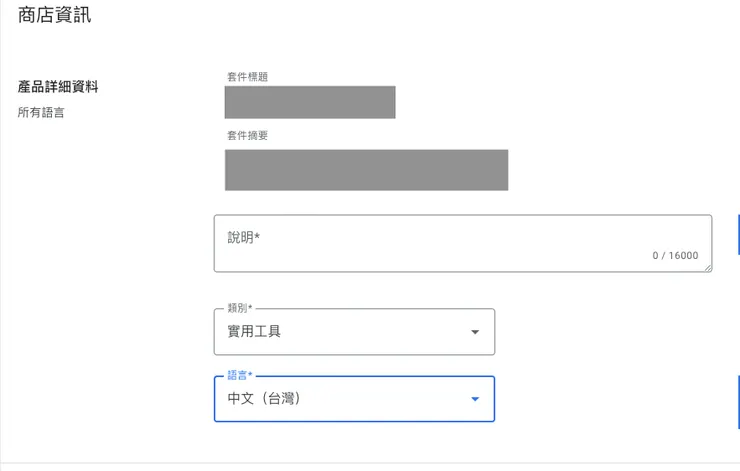Click the blue bar beside 語言 dropdown
The width and height of the screenshot is (740, 471).
pyautogui.click(x=738, y=401)
